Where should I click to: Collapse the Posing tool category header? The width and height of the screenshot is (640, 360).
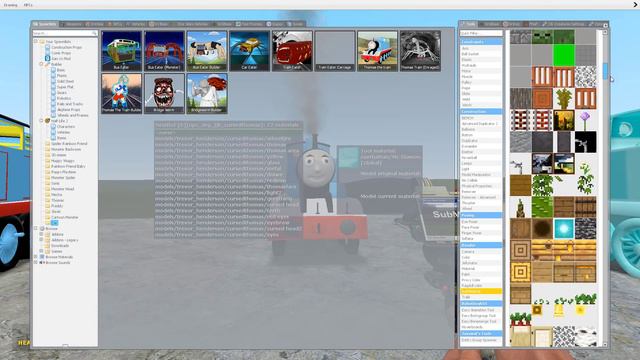(x=481, y=215)
